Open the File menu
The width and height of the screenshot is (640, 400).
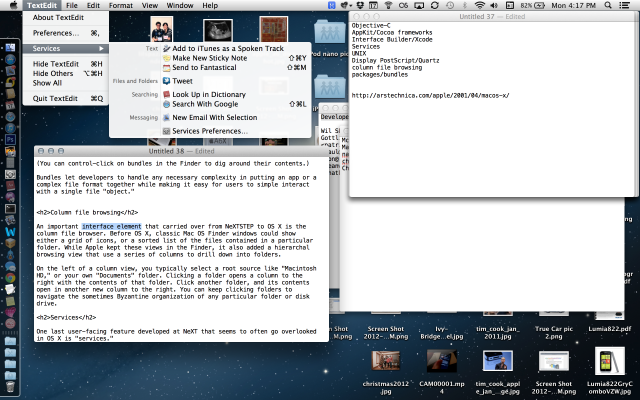(x=72, y=5)
